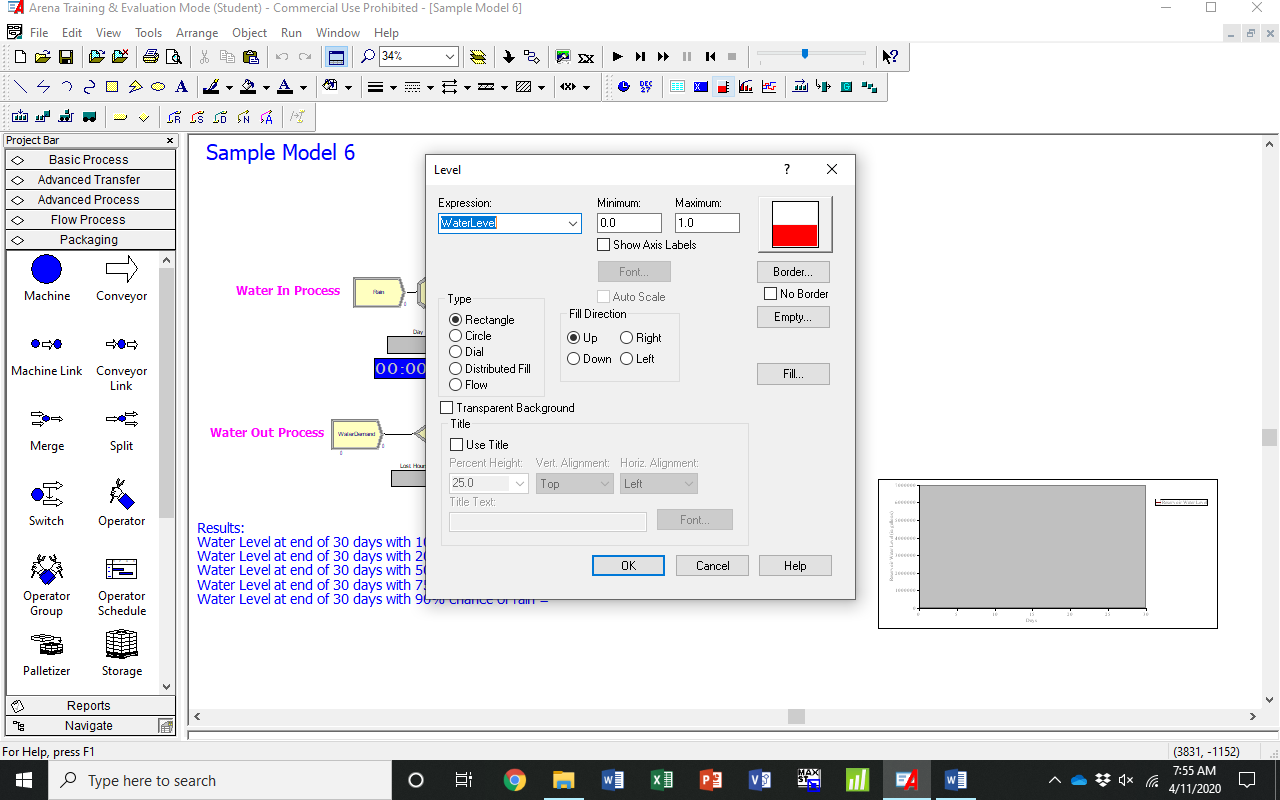
Task: Set fill direction to Right
Action: coord(627,338)
